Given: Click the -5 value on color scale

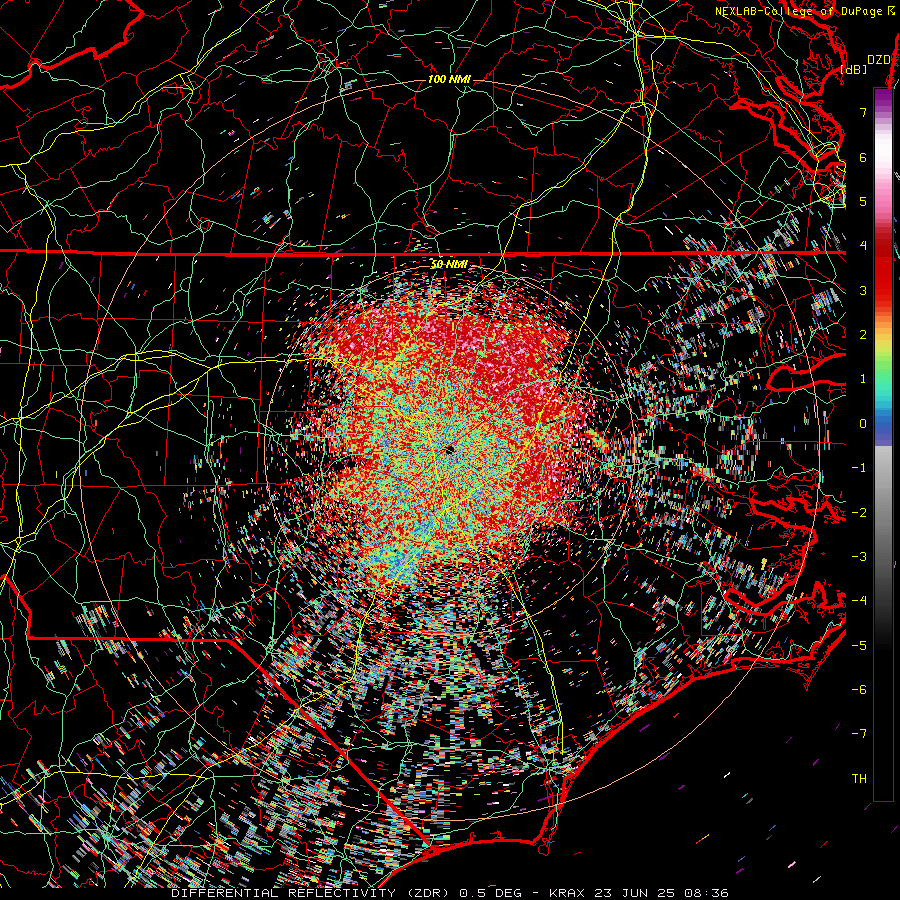Looking at the screenshot, I should 859,646.
